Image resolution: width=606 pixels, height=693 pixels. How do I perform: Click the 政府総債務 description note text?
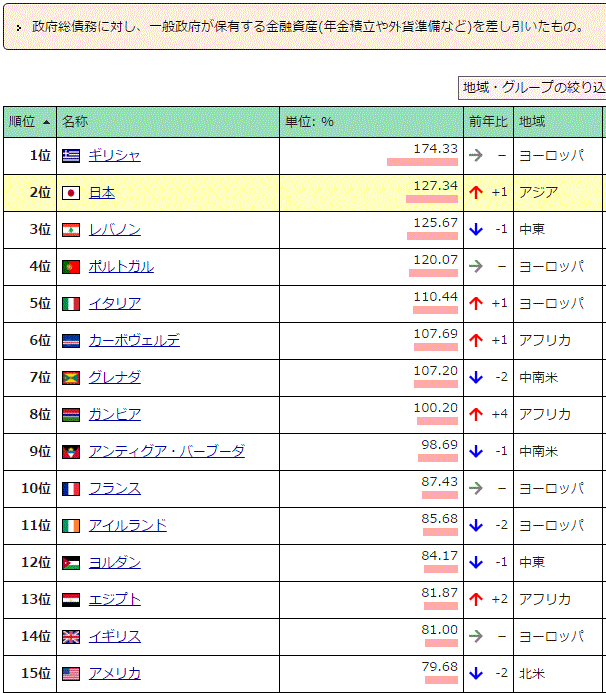(308, 27)
